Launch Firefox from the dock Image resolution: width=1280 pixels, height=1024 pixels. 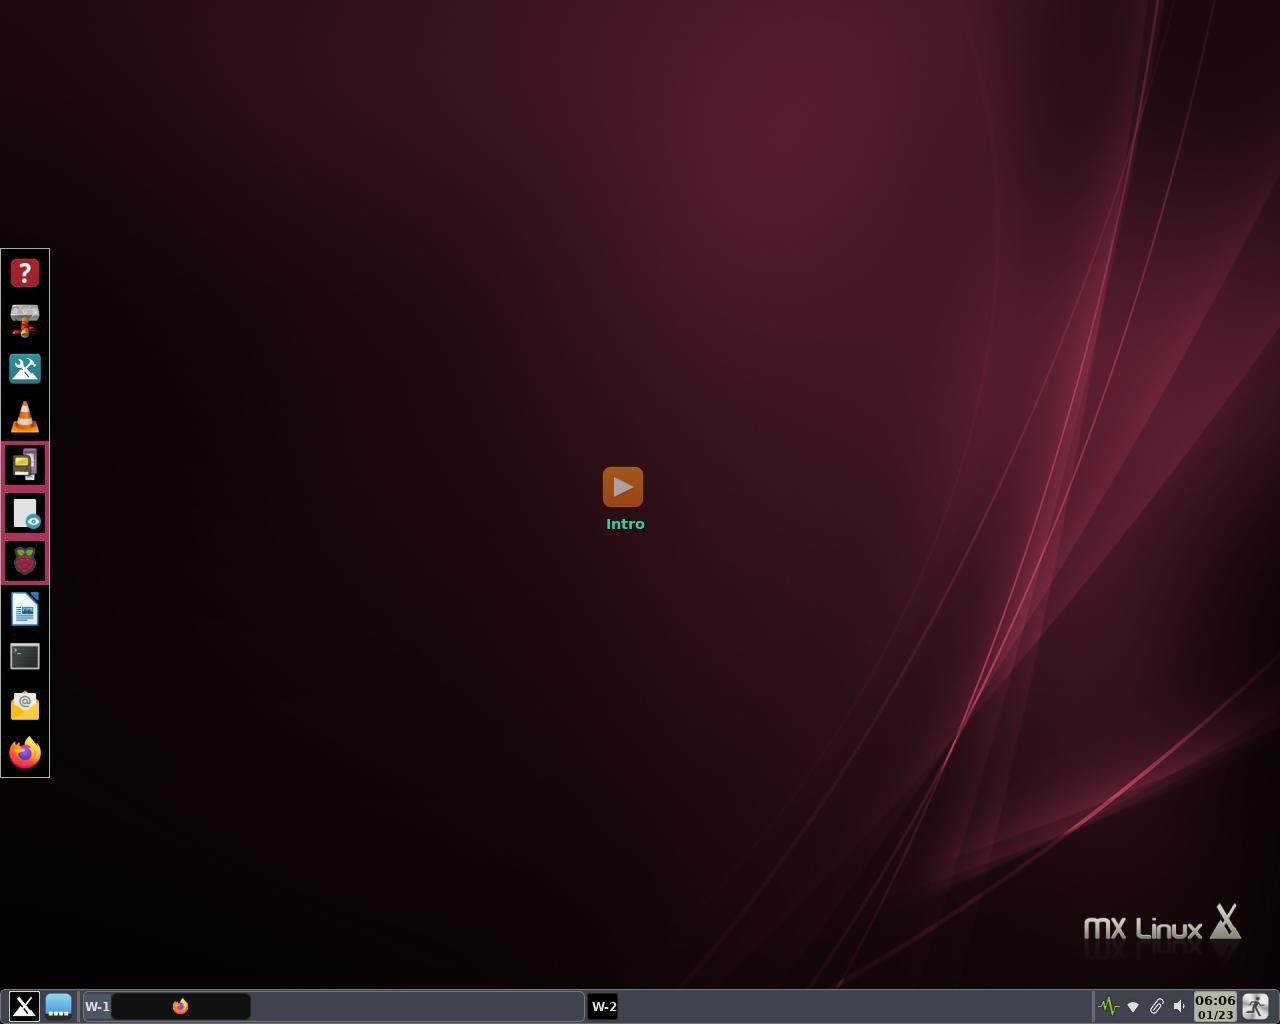pos(25,753)
